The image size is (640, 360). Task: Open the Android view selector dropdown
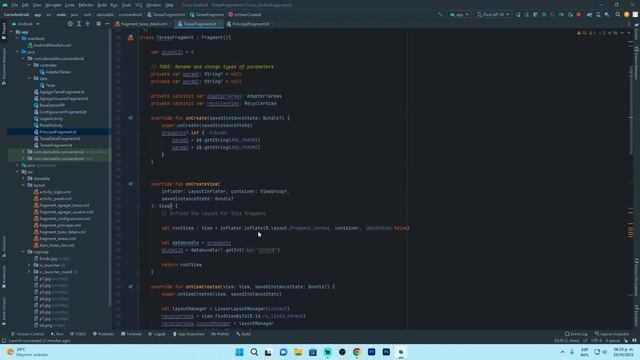(25, 24)
